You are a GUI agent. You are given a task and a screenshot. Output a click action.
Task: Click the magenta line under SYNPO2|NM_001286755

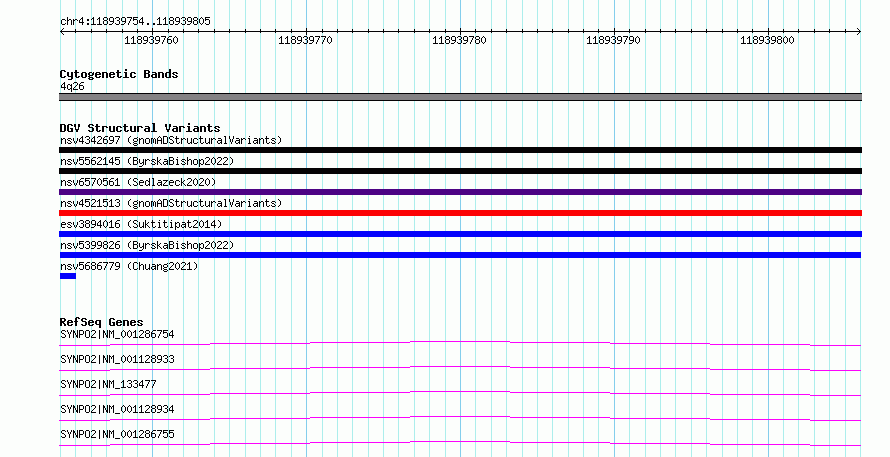(460, 443)
